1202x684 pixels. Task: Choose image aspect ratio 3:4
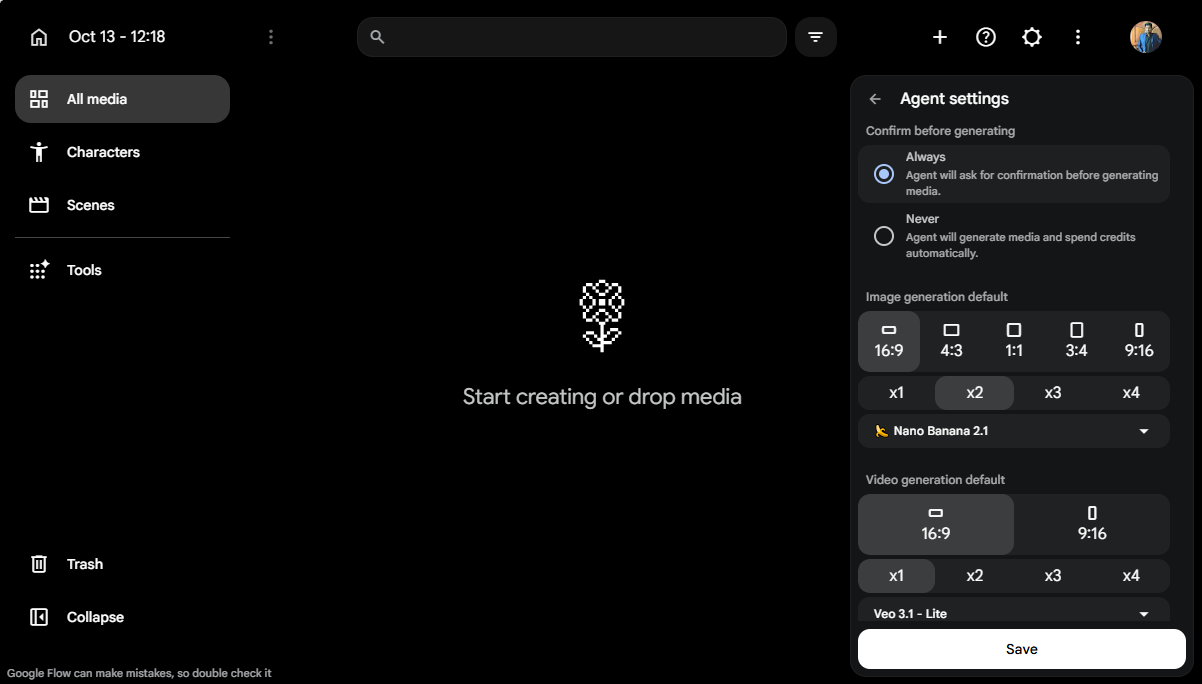tap(1076, 341)
